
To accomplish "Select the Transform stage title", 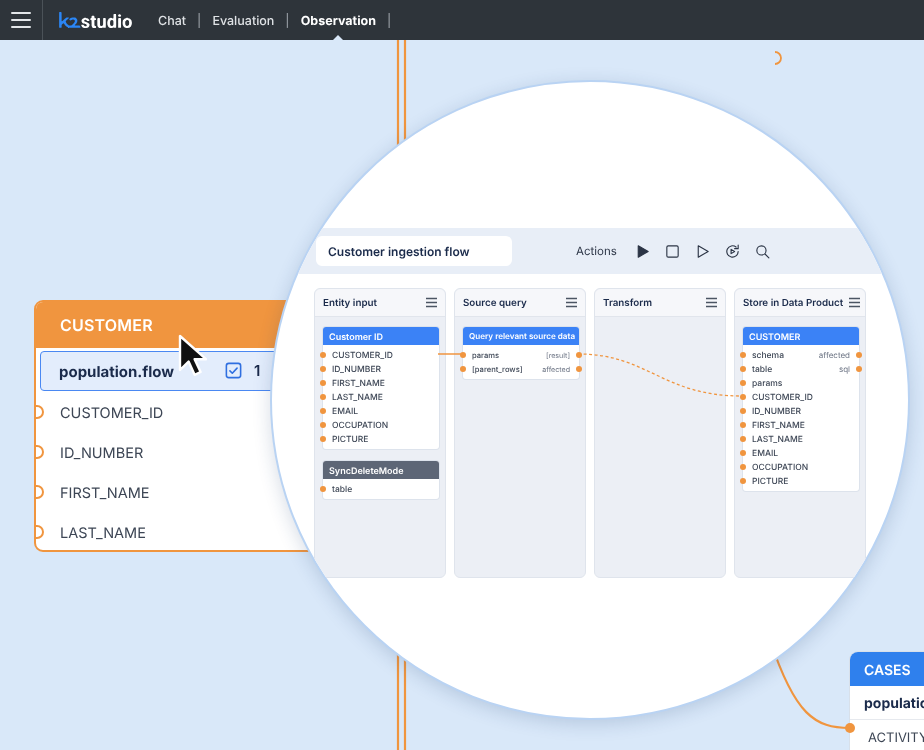I will tap(627, 302).
